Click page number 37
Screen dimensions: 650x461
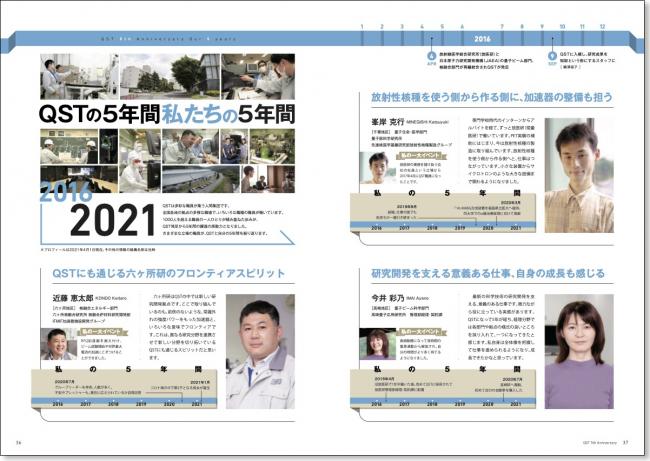(x=625, y=443)
